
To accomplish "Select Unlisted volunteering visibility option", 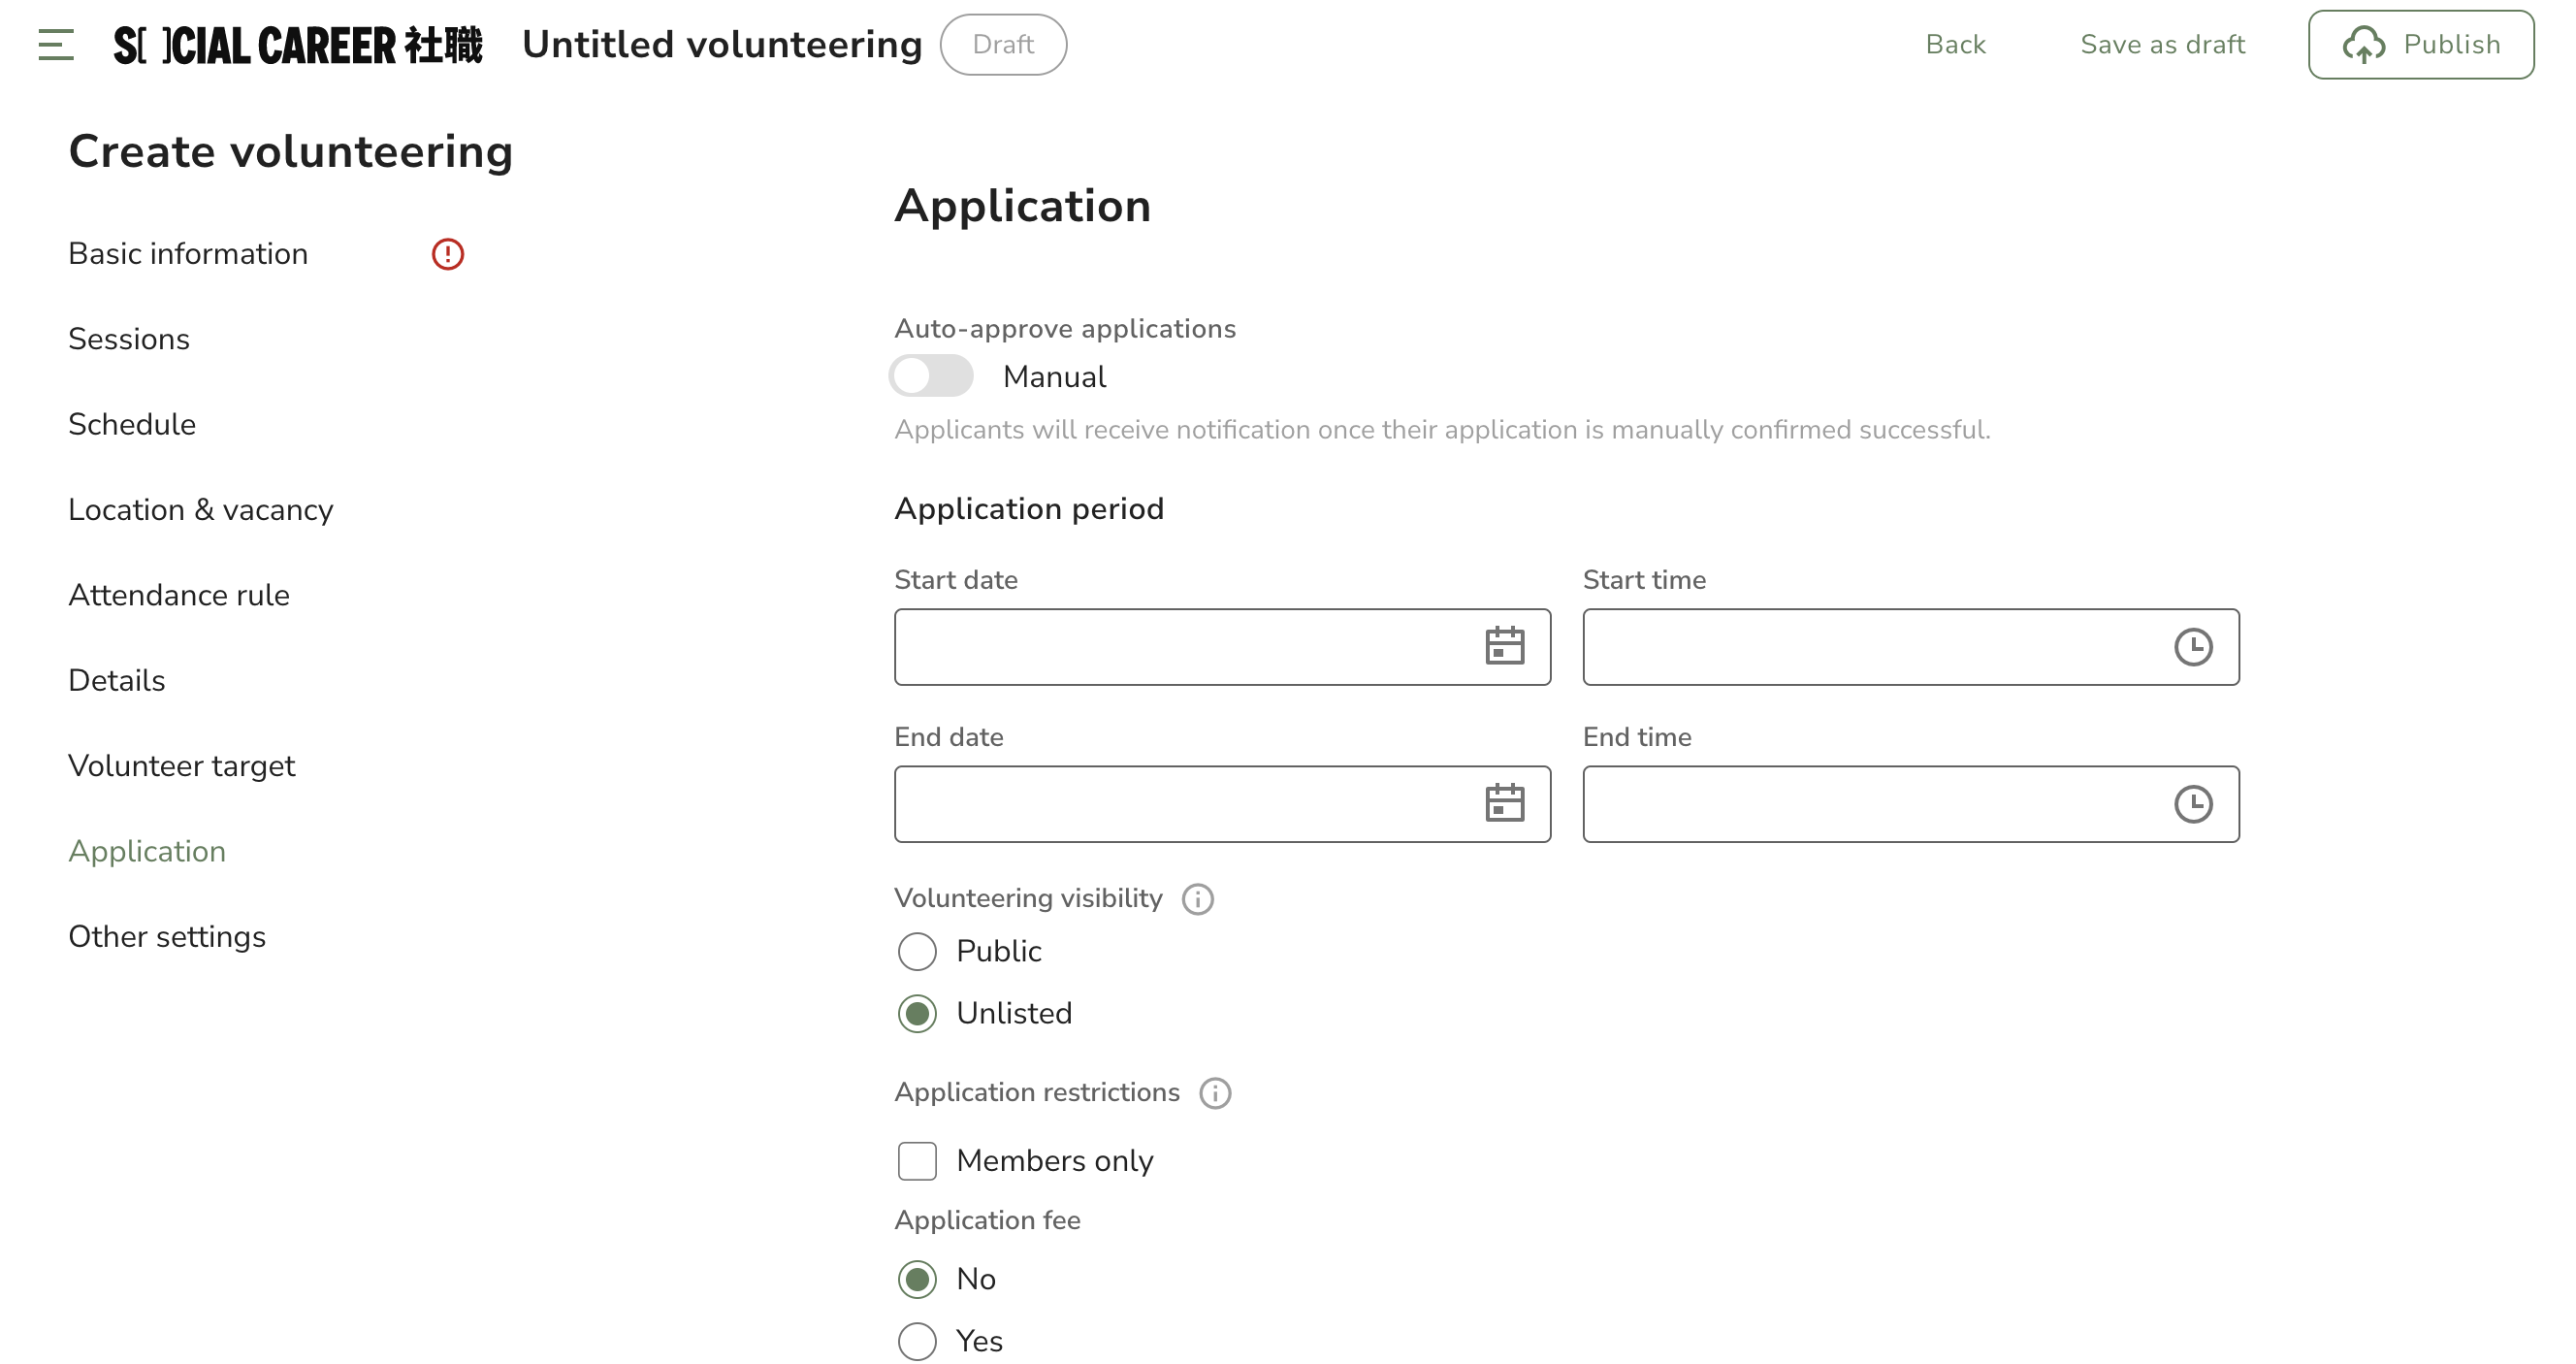I will 917,1013.
